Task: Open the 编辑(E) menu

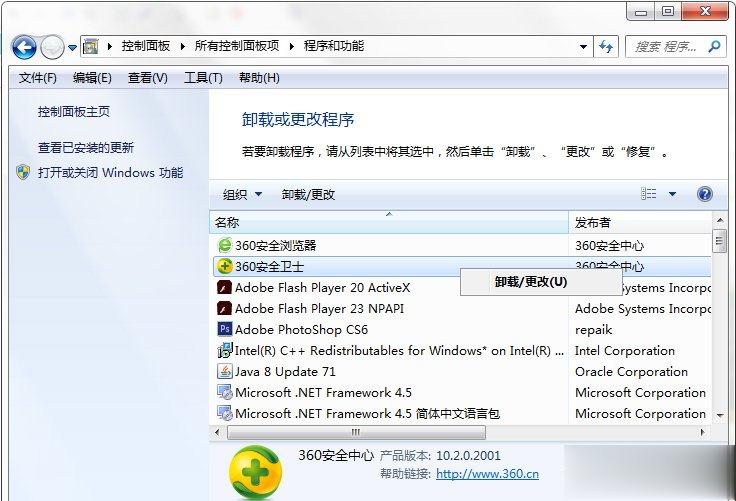Action: click(92, 77)
